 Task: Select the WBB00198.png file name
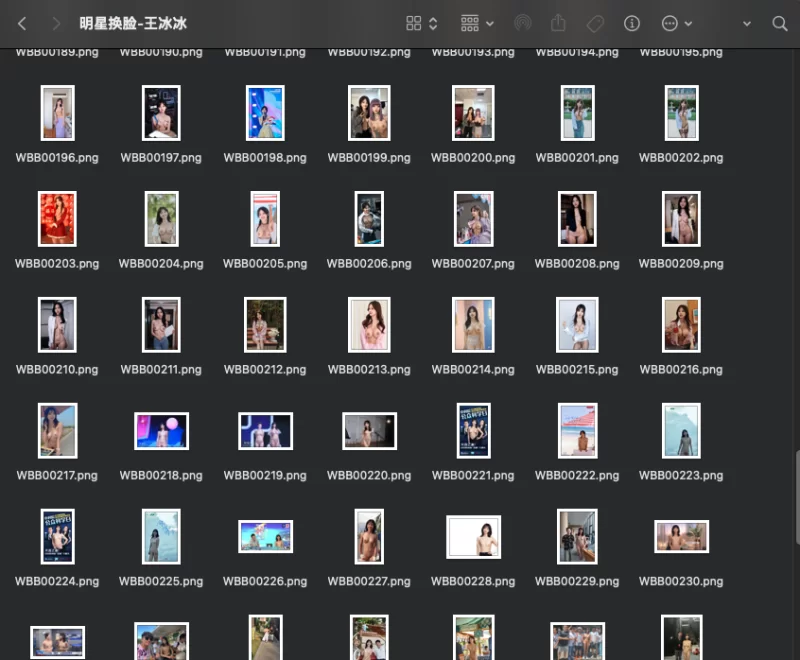click(x=265, y=158)
